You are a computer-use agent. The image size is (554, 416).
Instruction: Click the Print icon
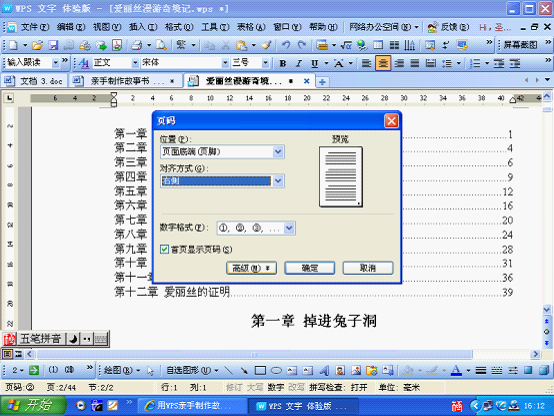click(x=137, y=45)
